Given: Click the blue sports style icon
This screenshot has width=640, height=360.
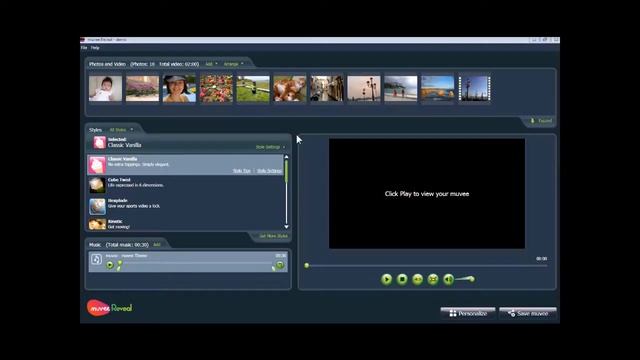Looking at the screenshot, I should click(x=97, y=206).
